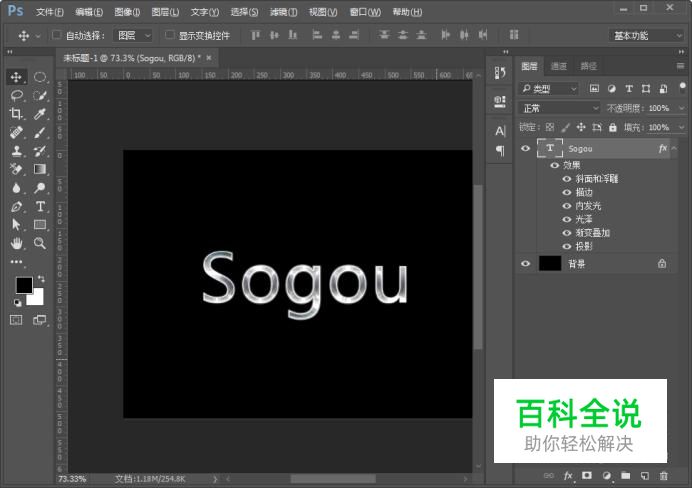Viewport: 692px width, 488px height.
Task: Select the Elliptical Marquee tool
Action: 40,77
